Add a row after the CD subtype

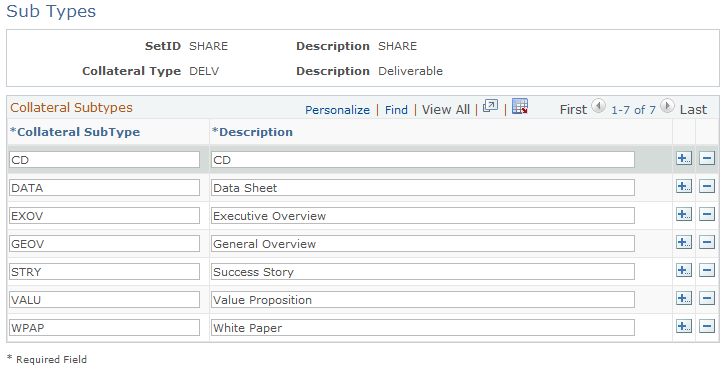684,159
